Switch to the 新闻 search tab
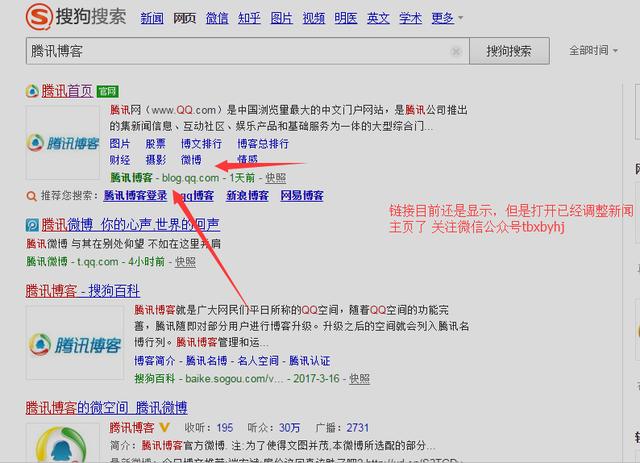This screenshot has width=640, height=463. coord(152,19)
